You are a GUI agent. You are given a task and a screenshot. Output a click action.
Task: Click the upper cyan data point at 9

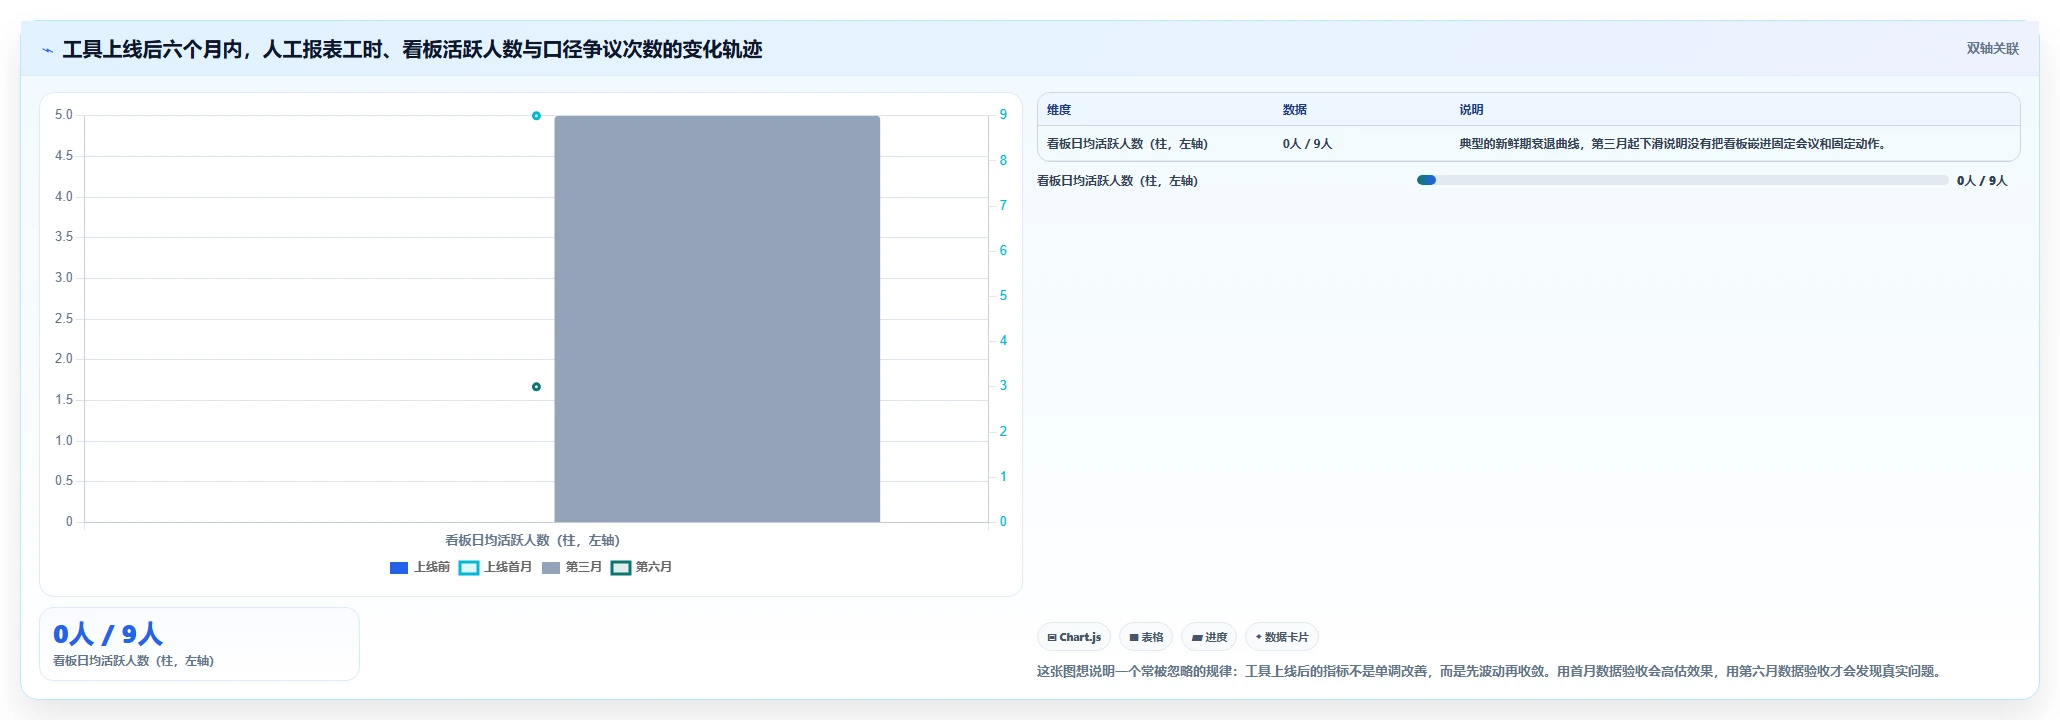(536, 116)
